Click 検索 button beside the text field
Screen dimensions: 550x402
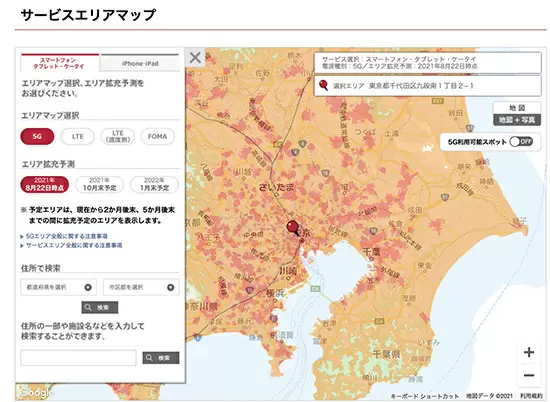coord(161,358)
